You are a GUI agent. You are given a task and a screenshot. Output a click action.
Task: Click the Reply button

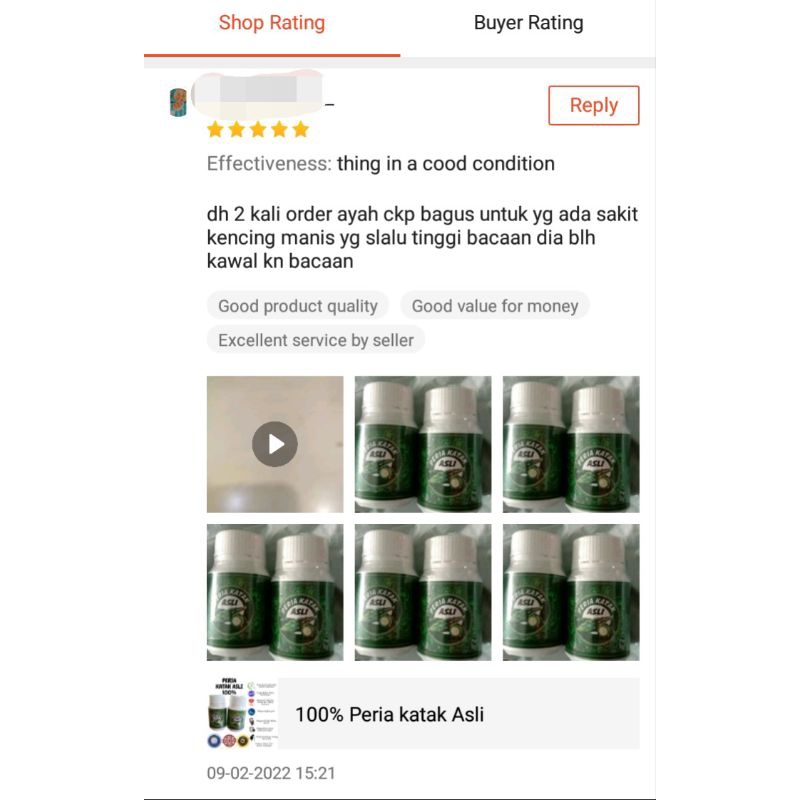click(593, 105)
